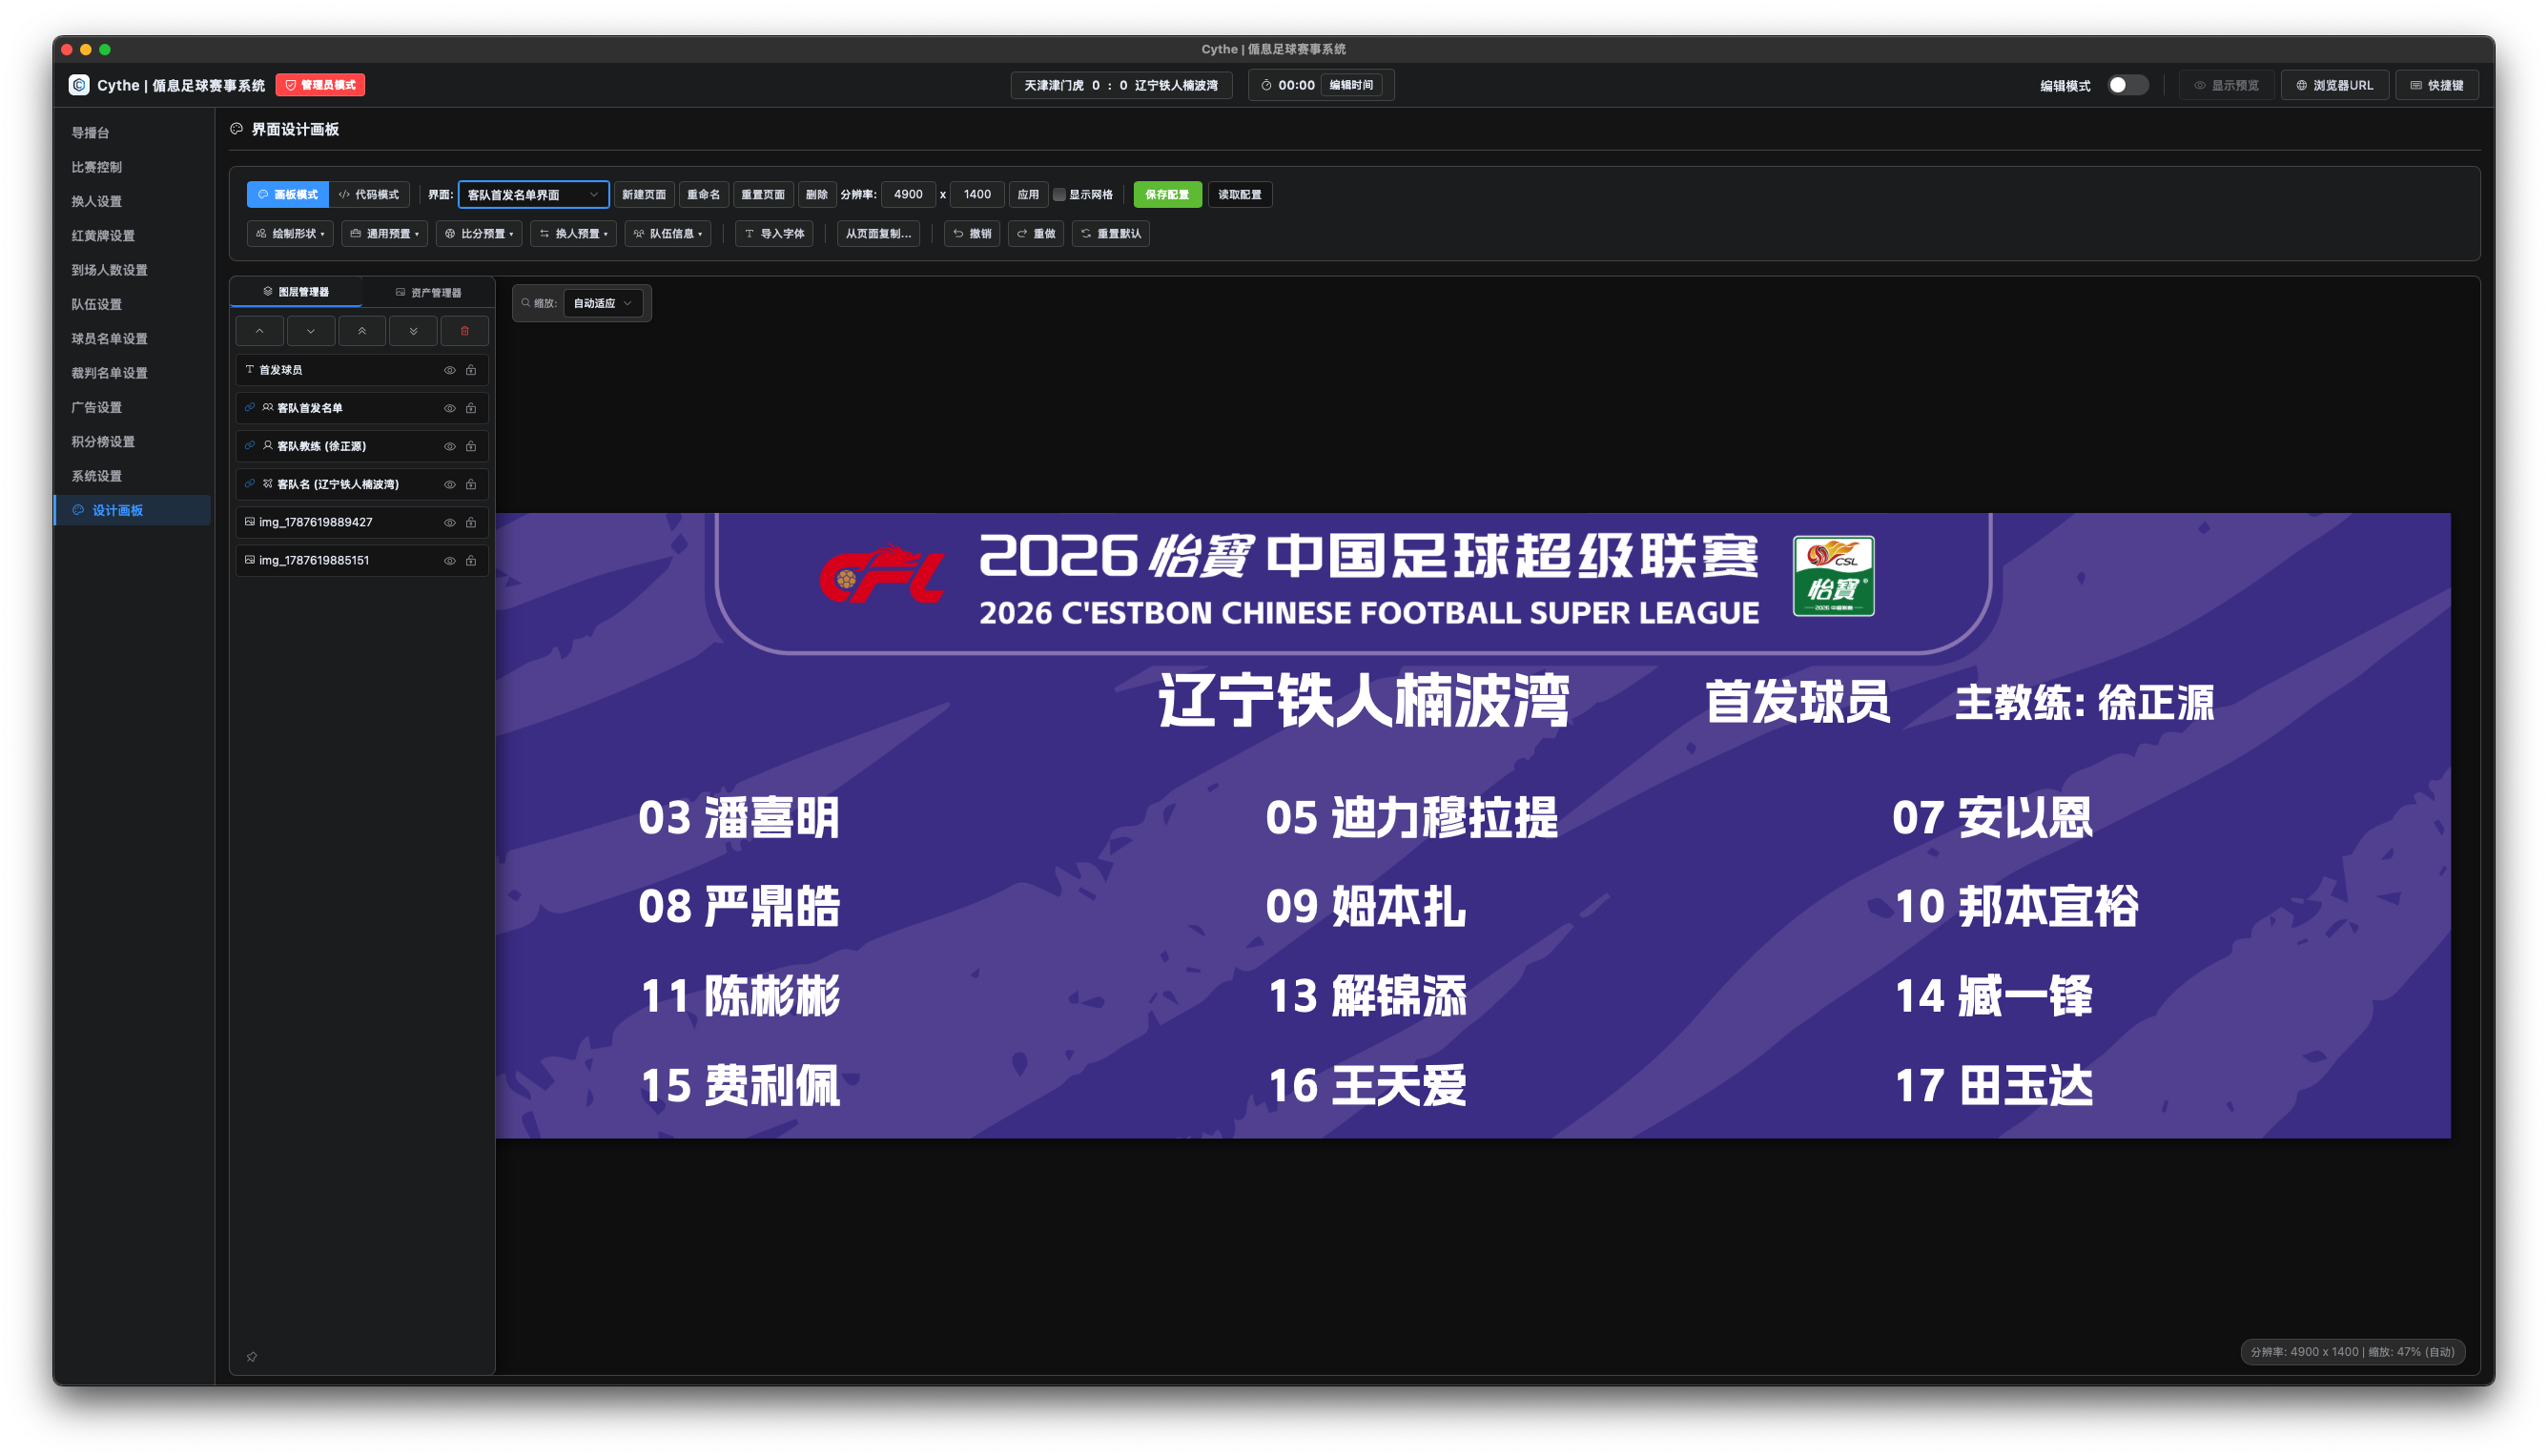Click the resolution width field 4900
Image resolution: width=2548 pixels, height=1456 pixels.
(908, 195)
